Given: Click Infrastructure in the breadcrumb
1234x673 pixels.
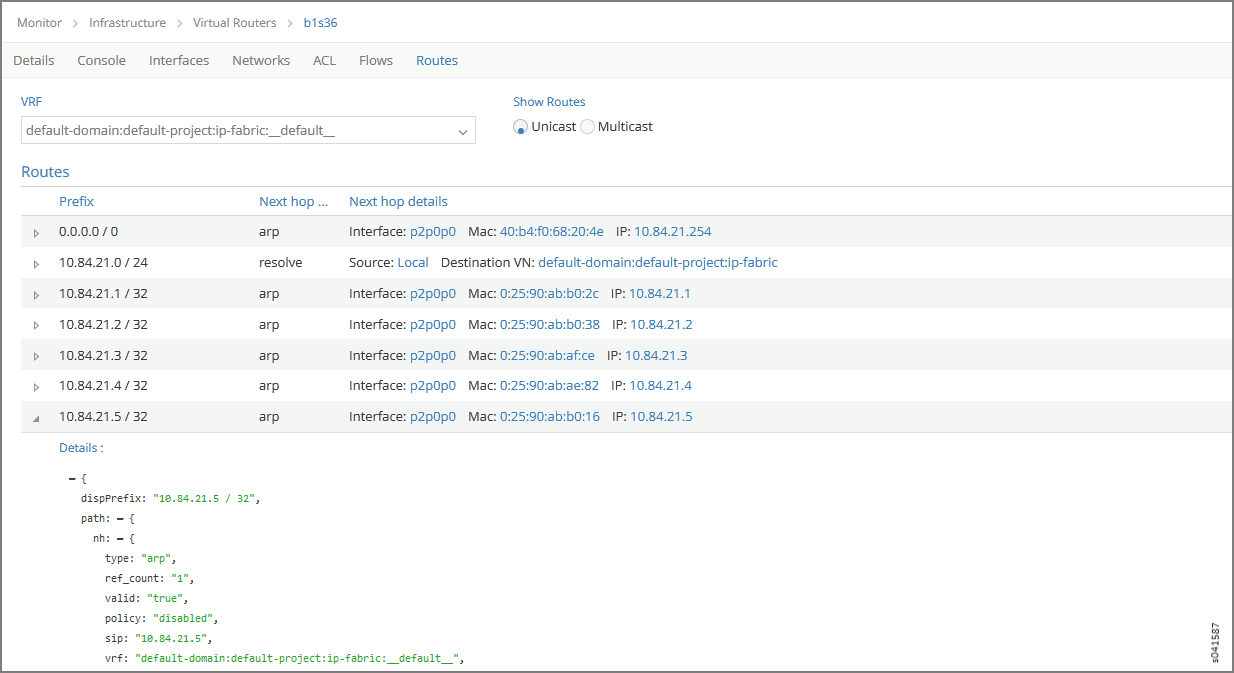Looking at the screenshot, I should [129, 22].
